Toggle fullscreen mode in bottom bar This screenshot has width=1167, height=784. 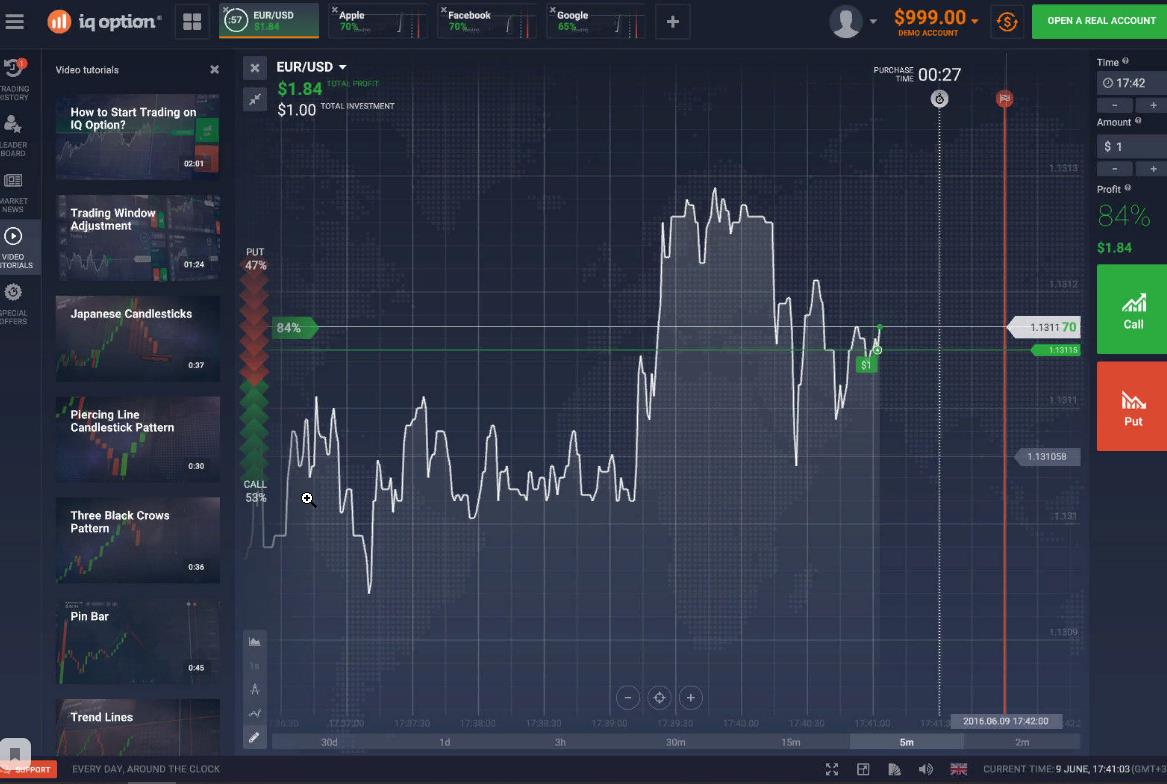pyautogui.click(x=831, y=769)
